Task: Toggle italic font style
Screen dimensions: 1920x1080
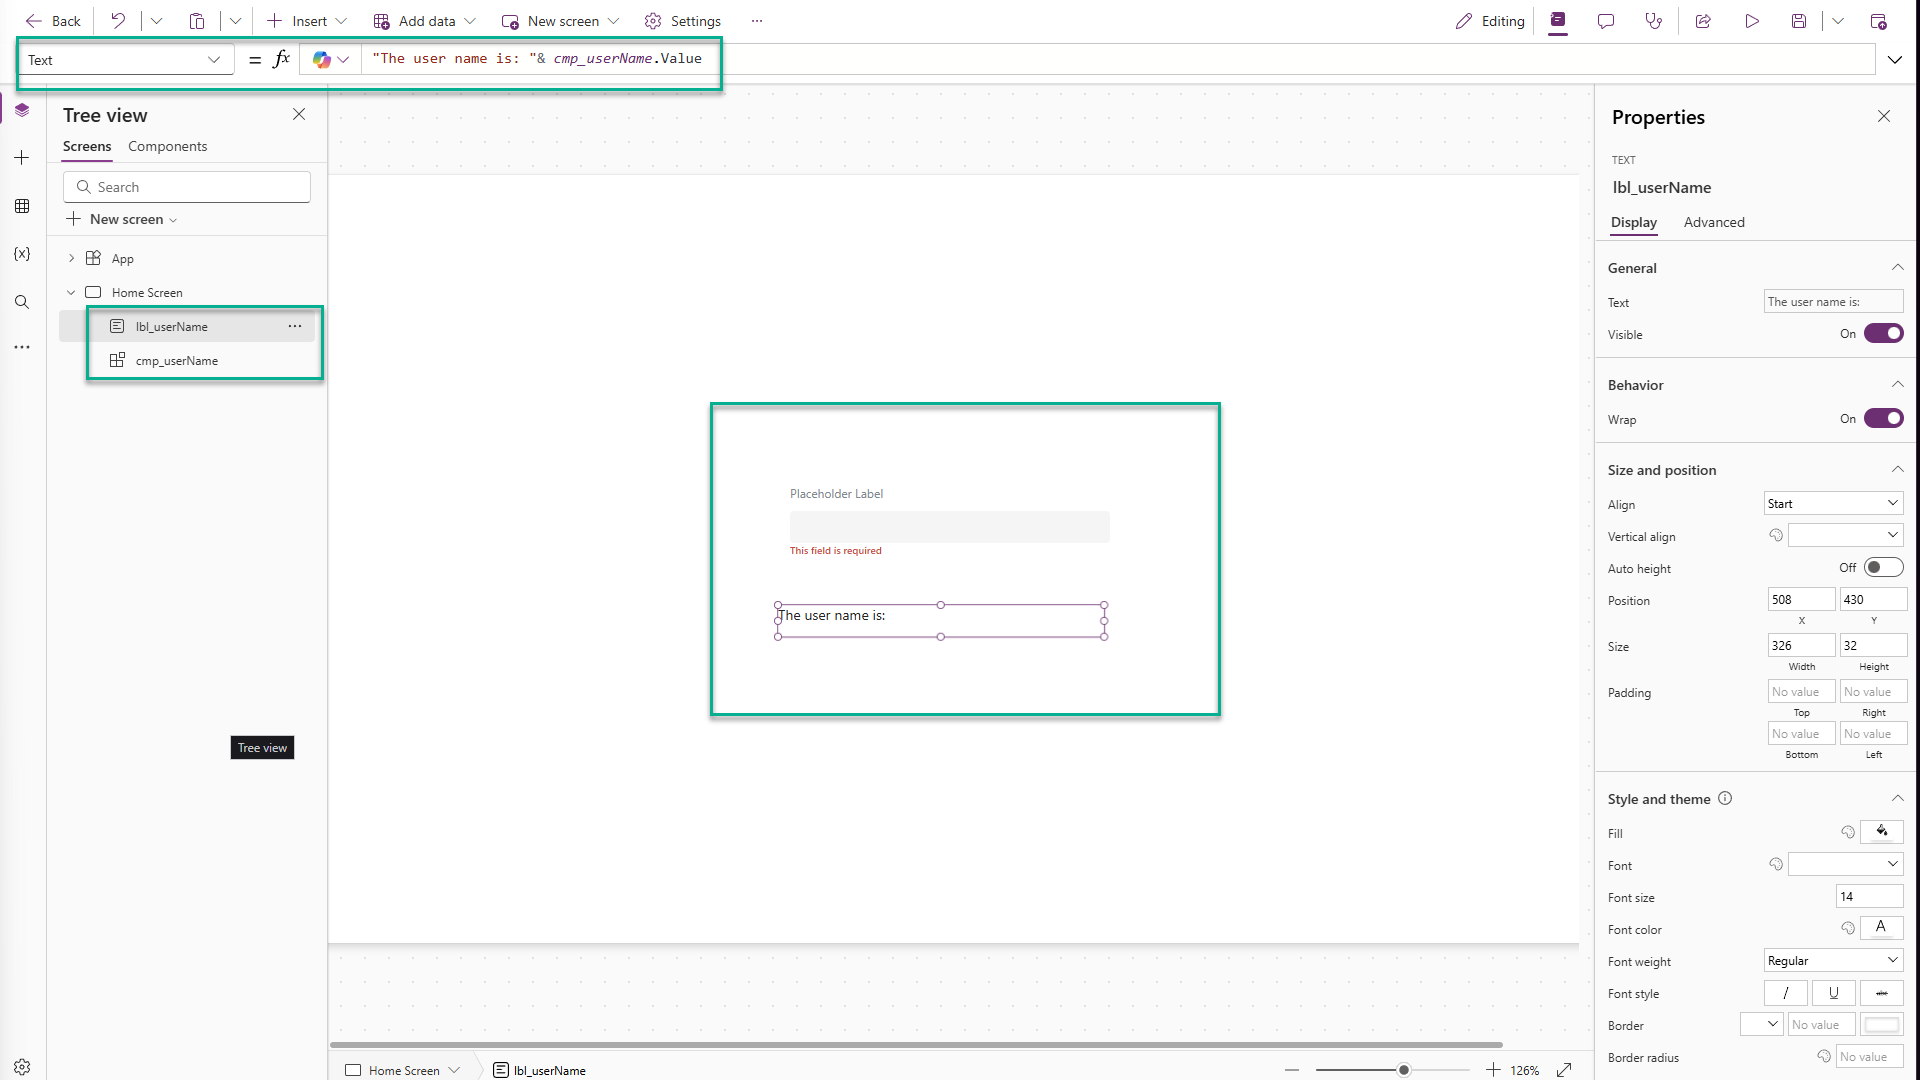Action: [1786, 993]
